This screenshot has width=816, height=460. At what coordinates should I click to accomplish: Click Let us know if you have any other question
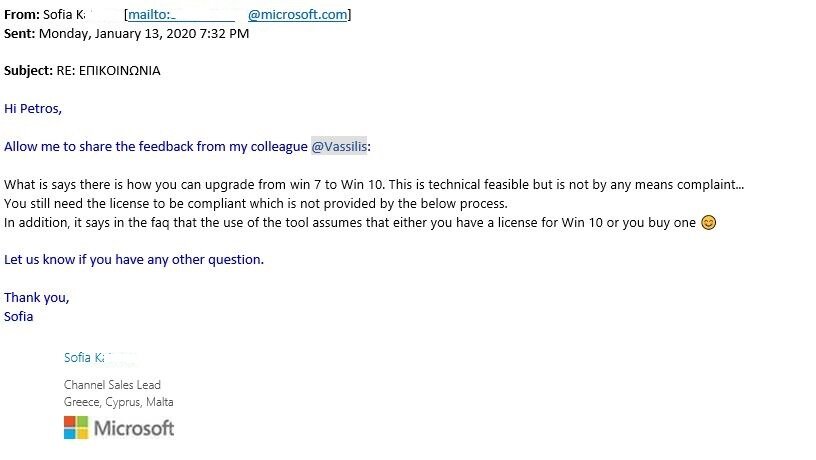[134, 260]
